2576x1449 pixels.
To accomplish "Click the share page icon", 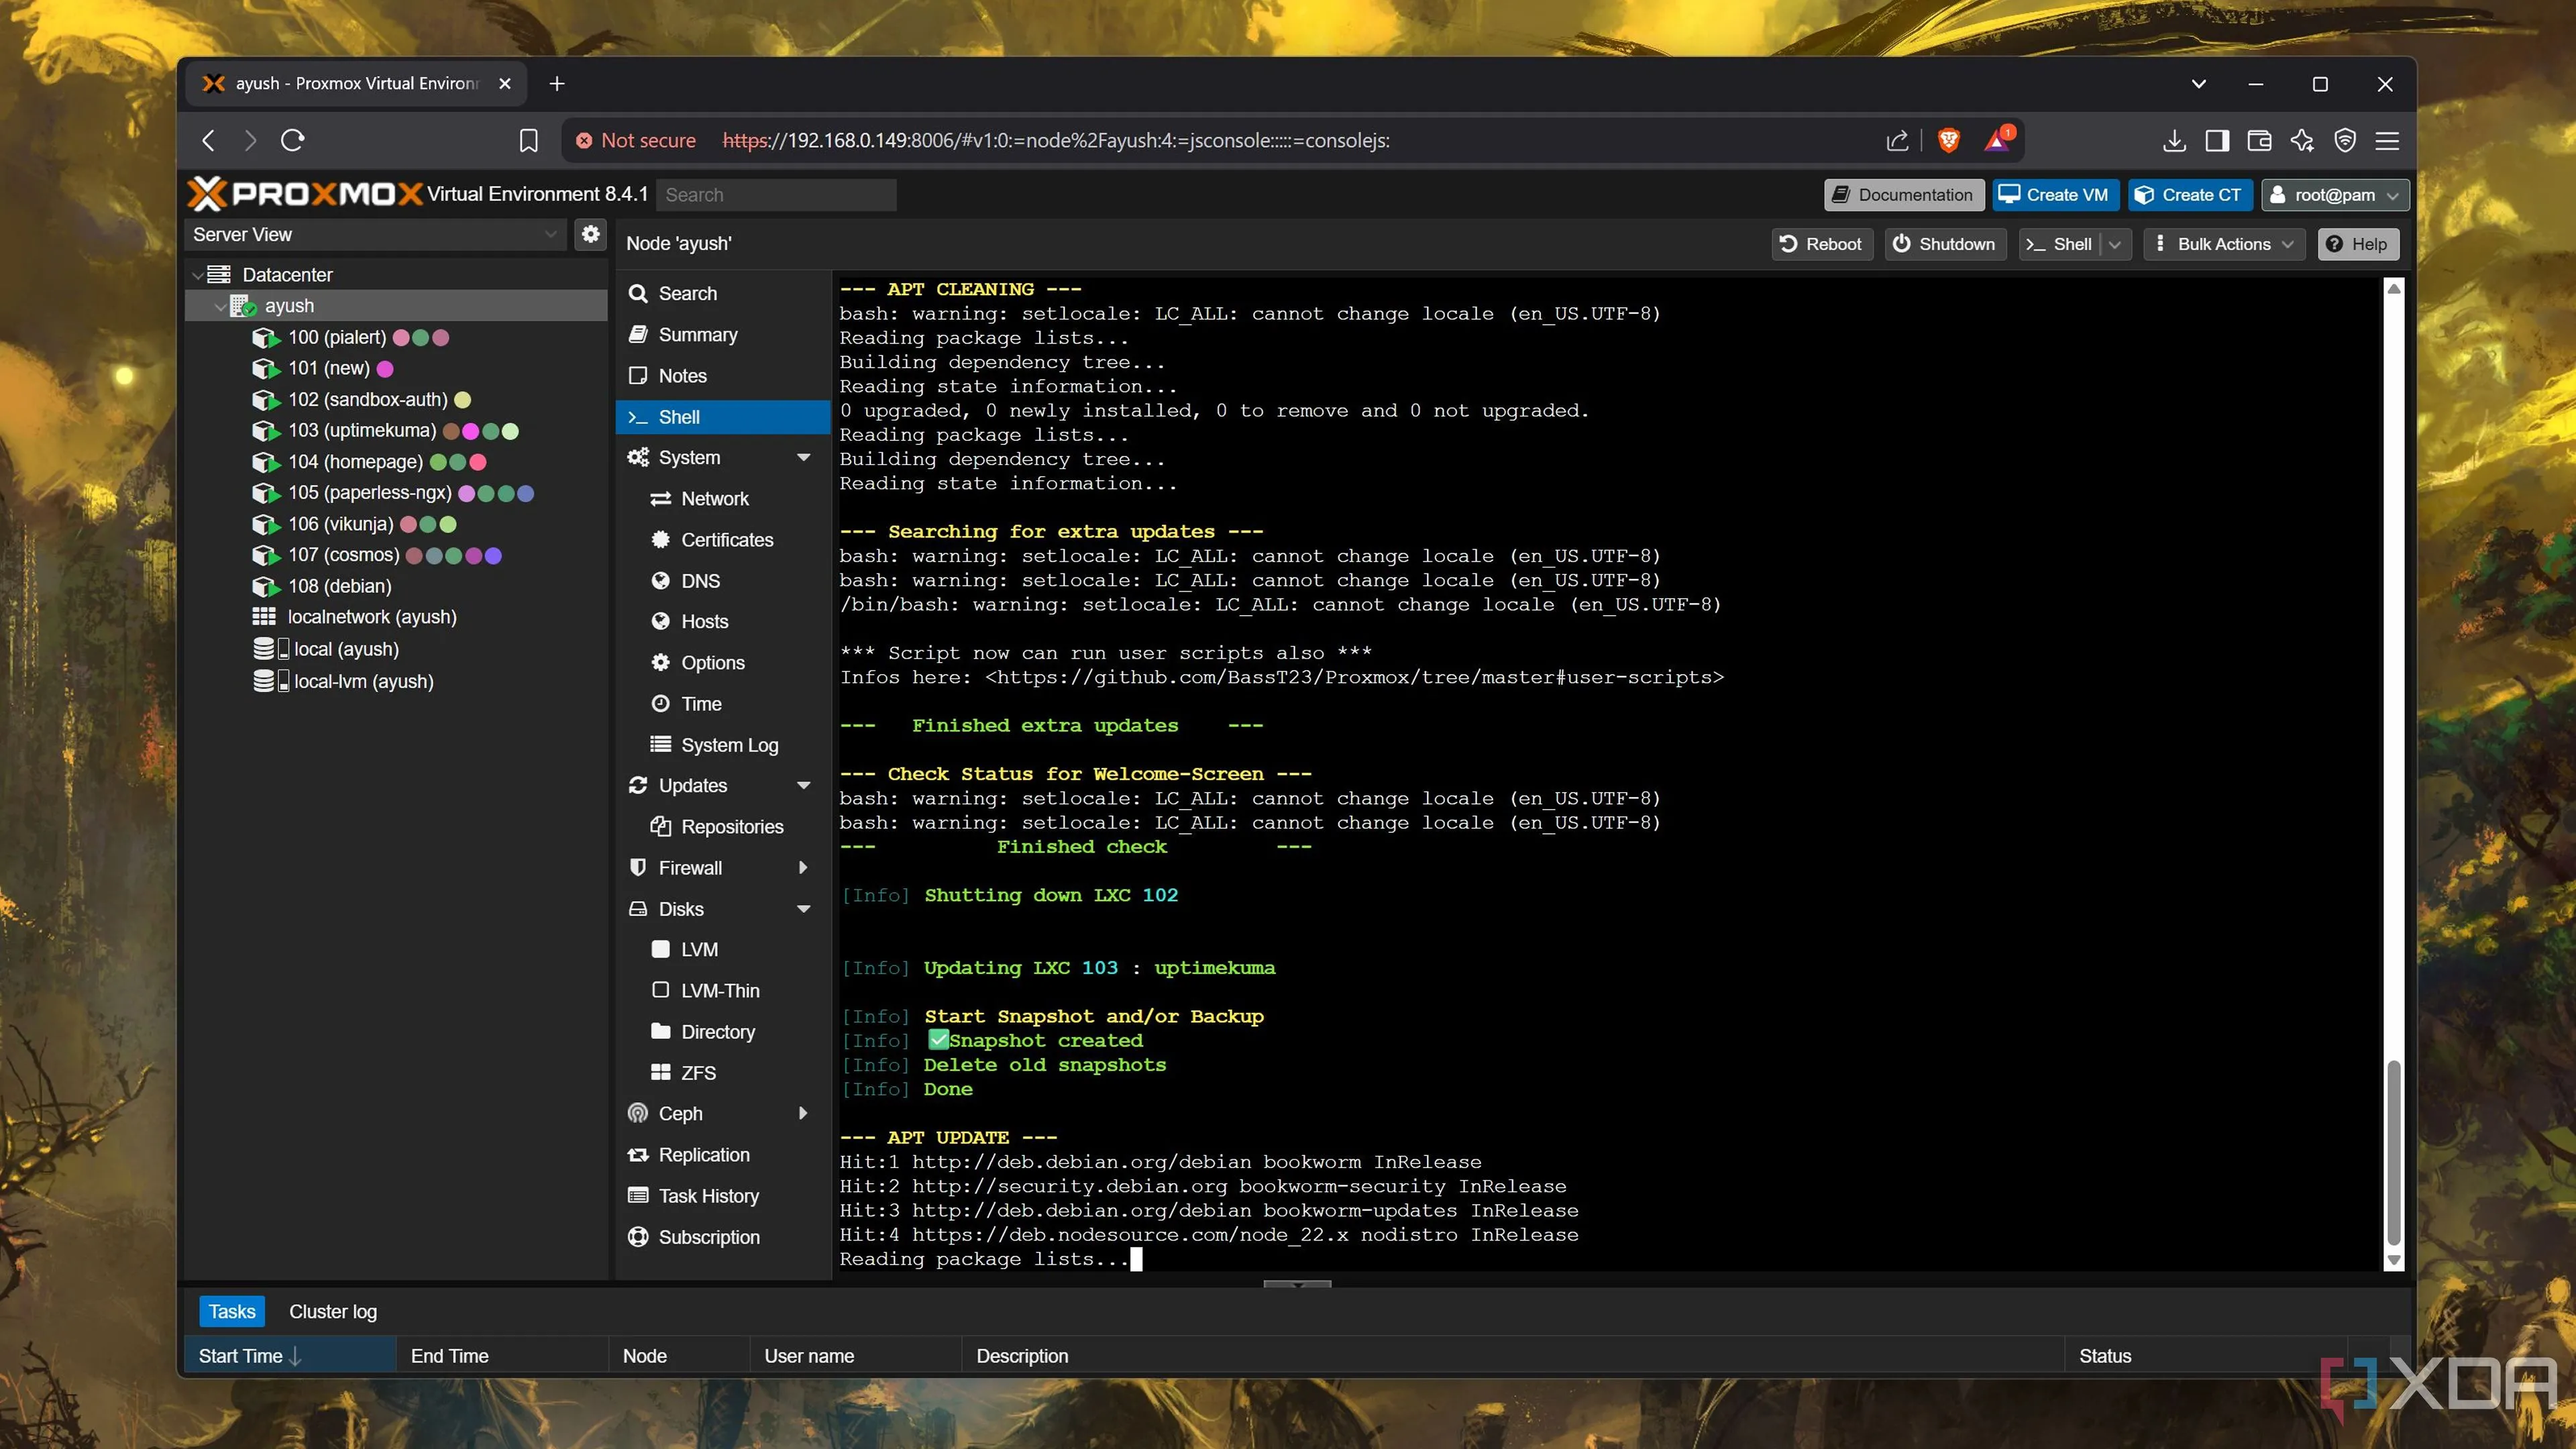I will 1897,141.
